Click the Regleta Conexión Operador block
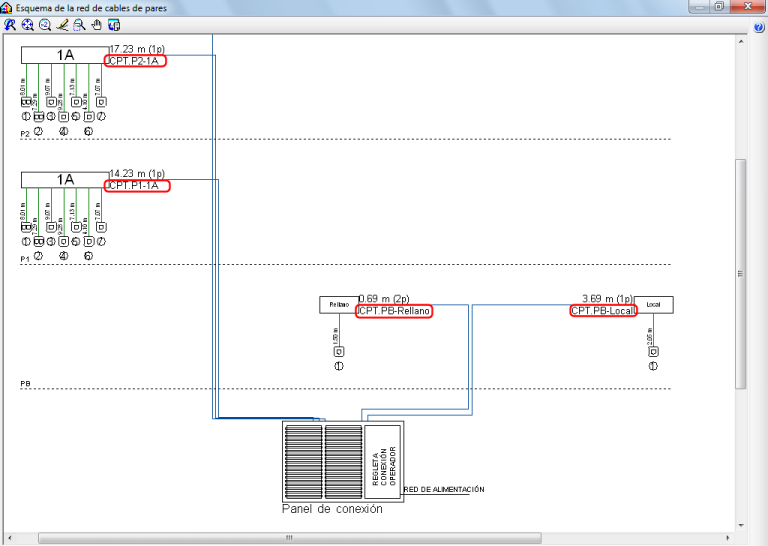Image resolution: width=768 pixels, height=546 pixels. 383,462
